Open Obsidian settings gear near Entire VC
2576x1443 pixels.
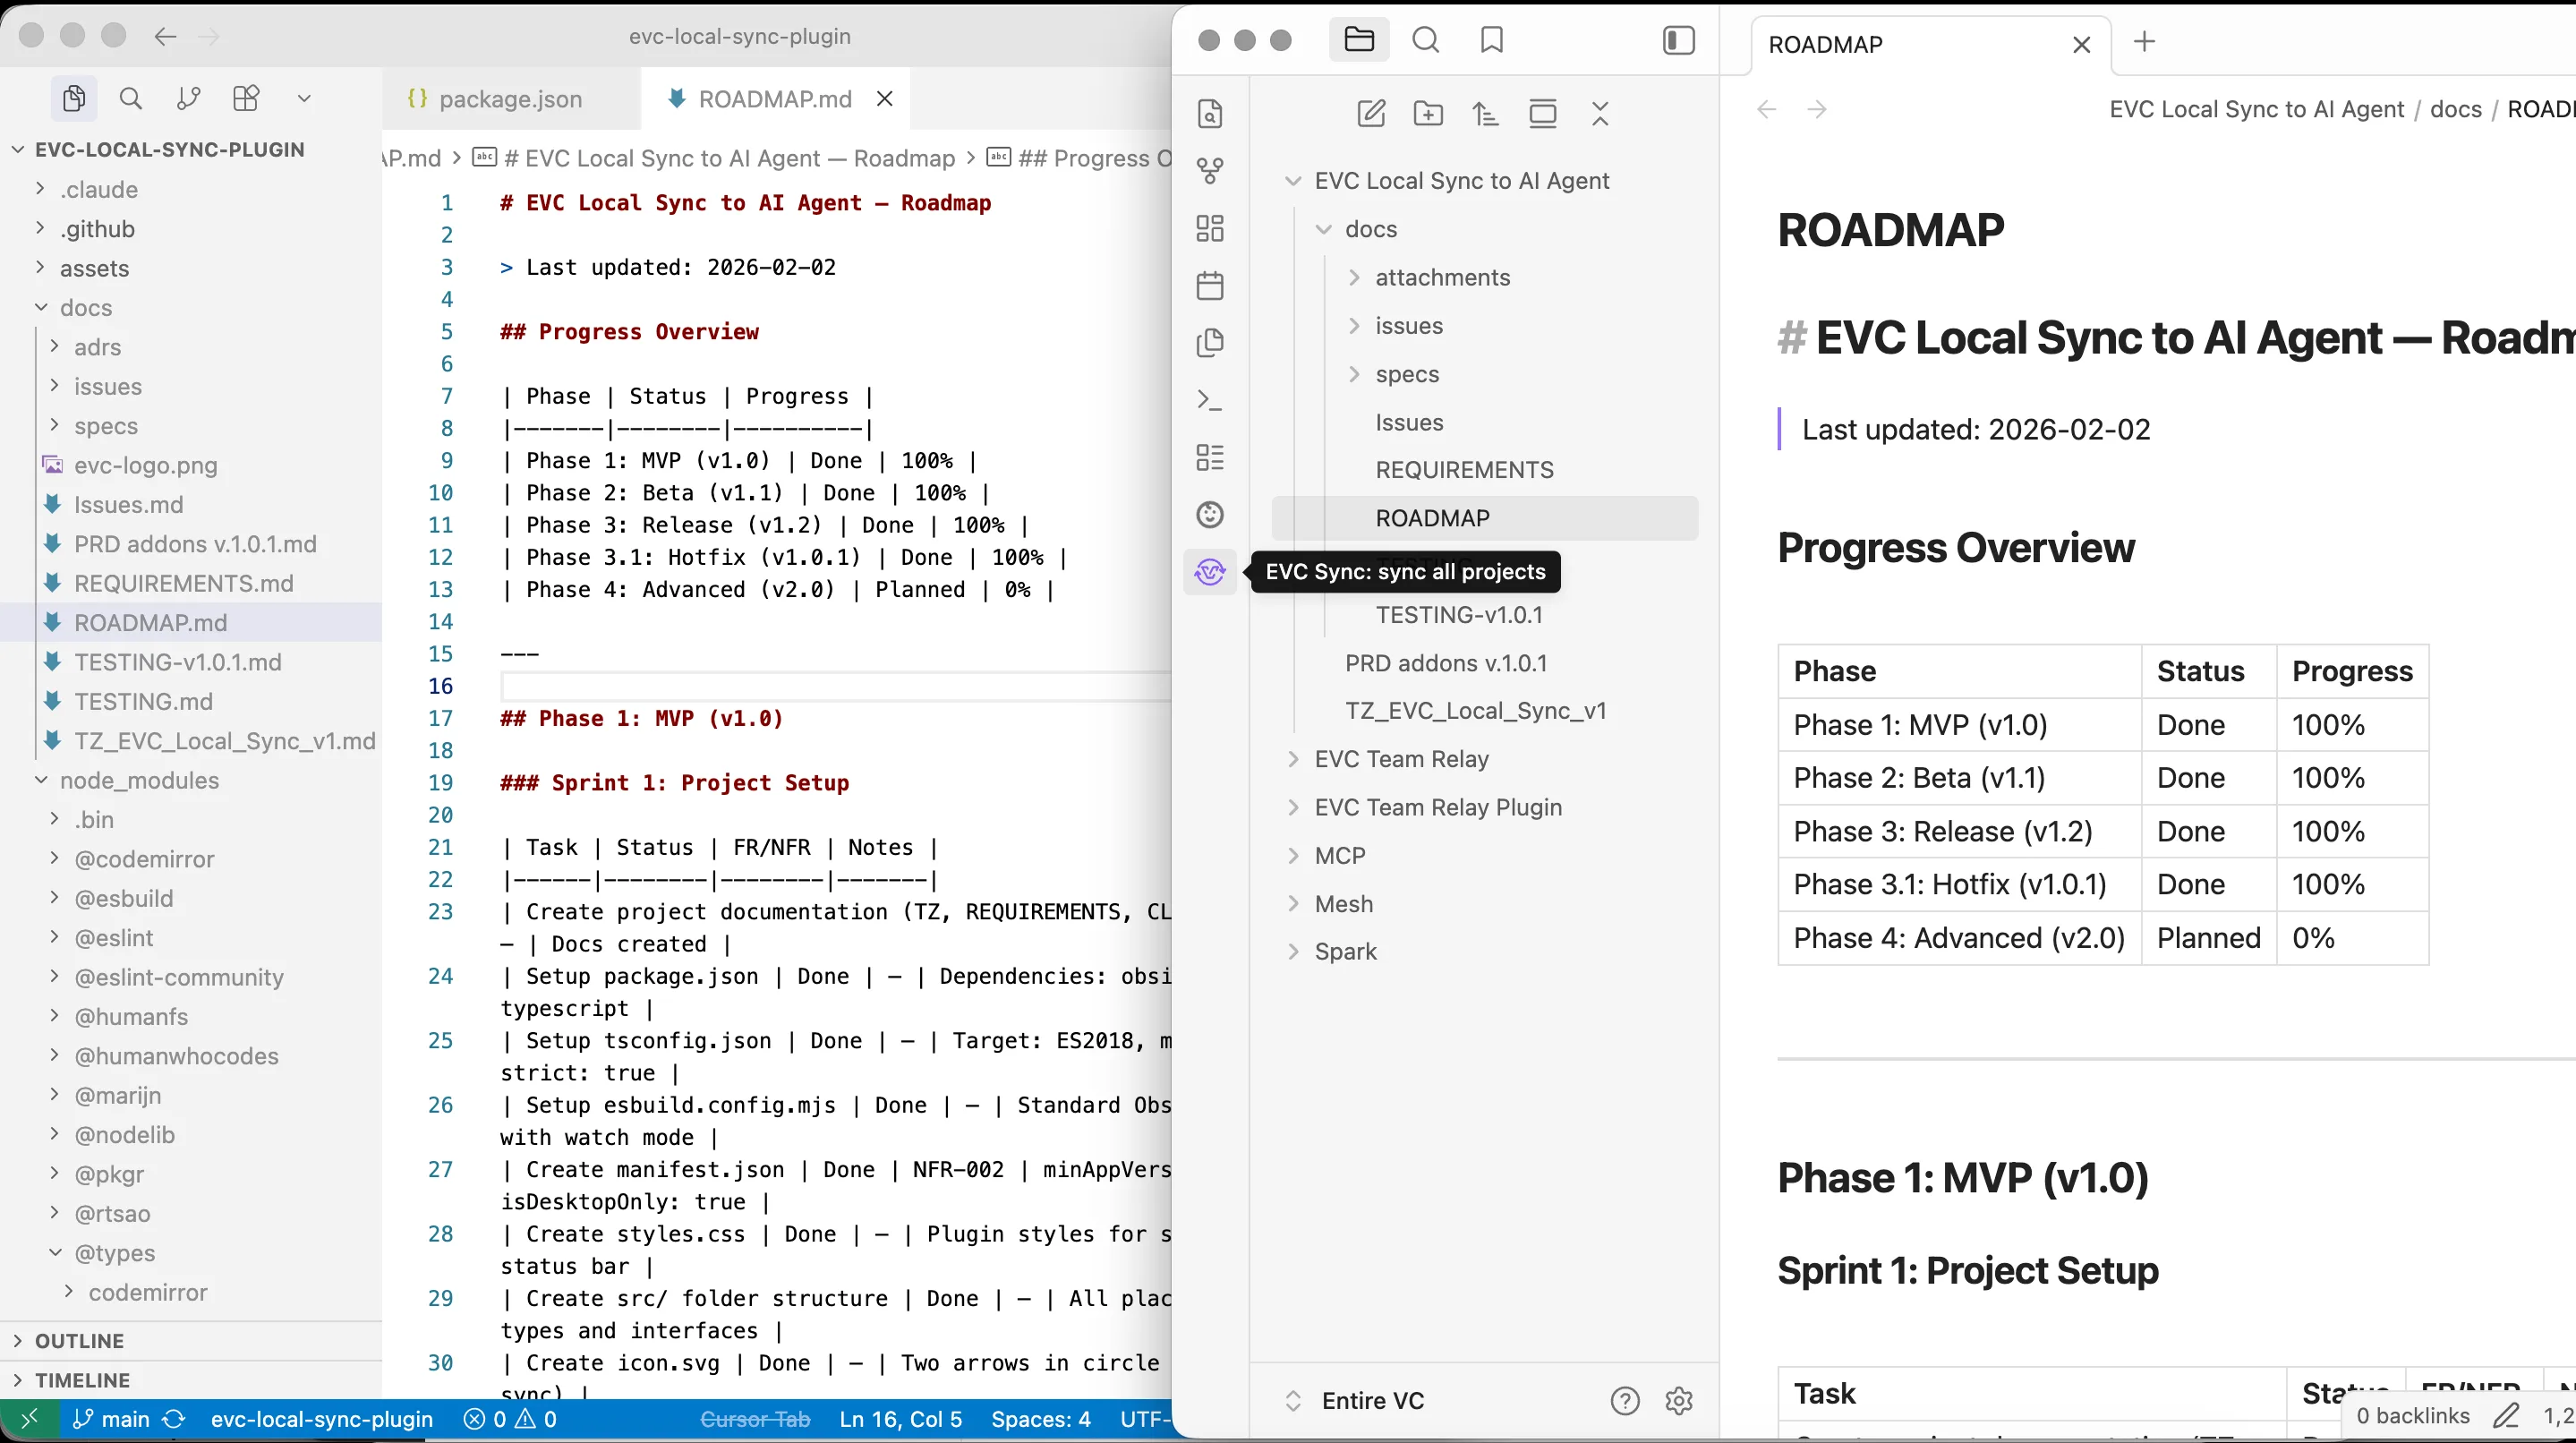point(1678,1402)
